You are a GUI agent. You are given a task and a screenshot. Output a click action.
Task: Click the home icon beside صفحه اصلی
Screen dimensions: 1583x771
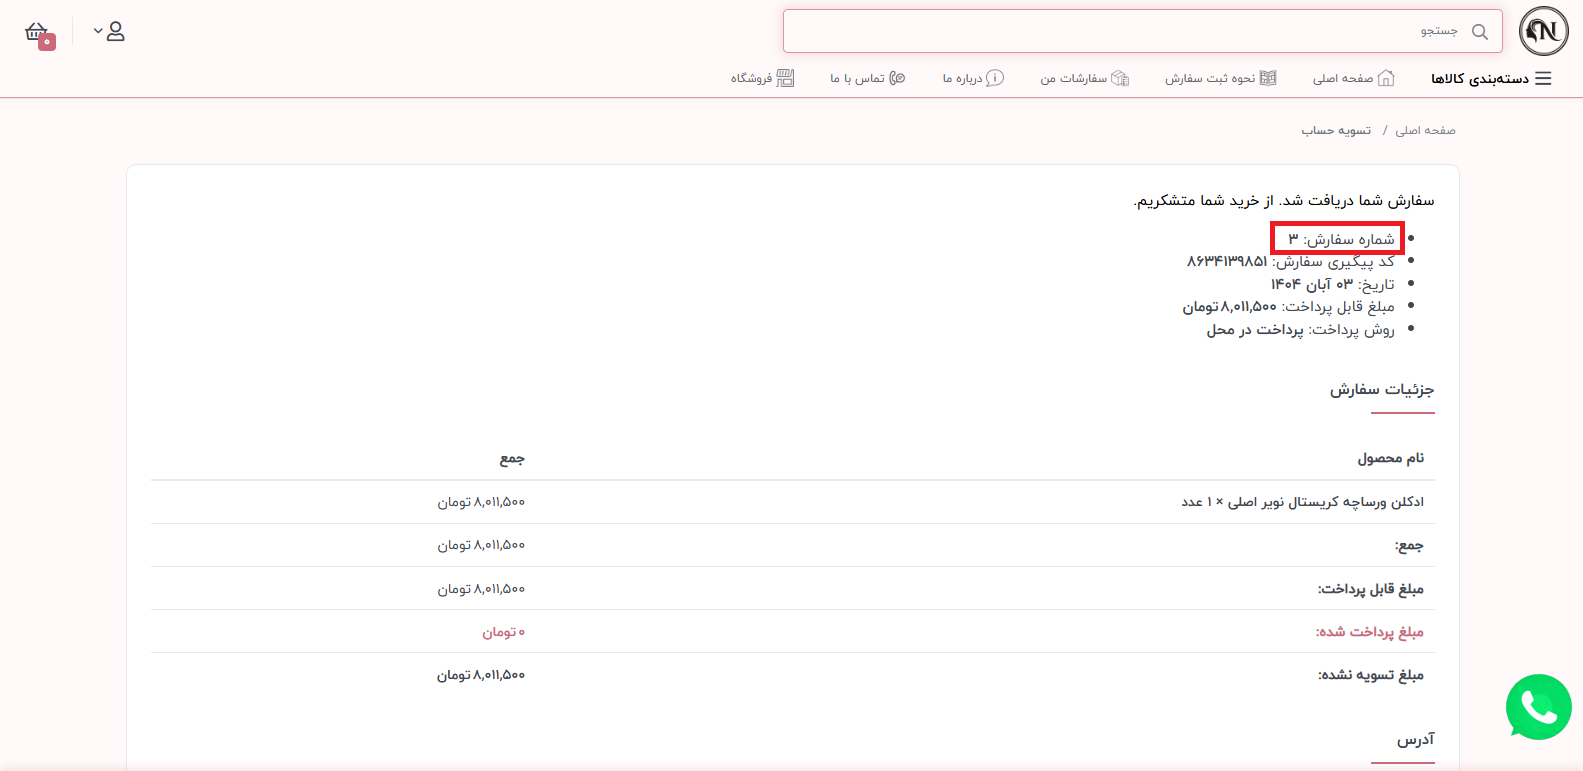1386,78
